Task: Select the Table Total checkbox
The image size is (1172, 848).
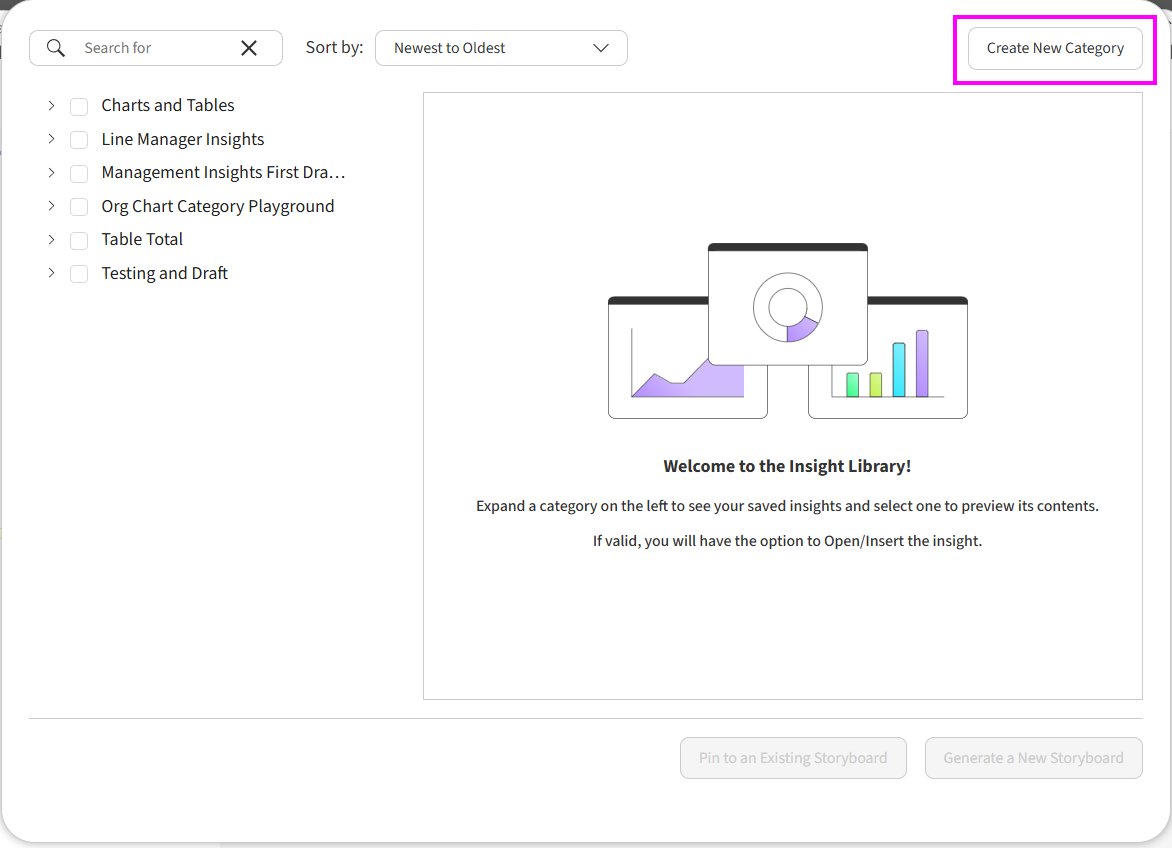Action: [x=79, y=241]
